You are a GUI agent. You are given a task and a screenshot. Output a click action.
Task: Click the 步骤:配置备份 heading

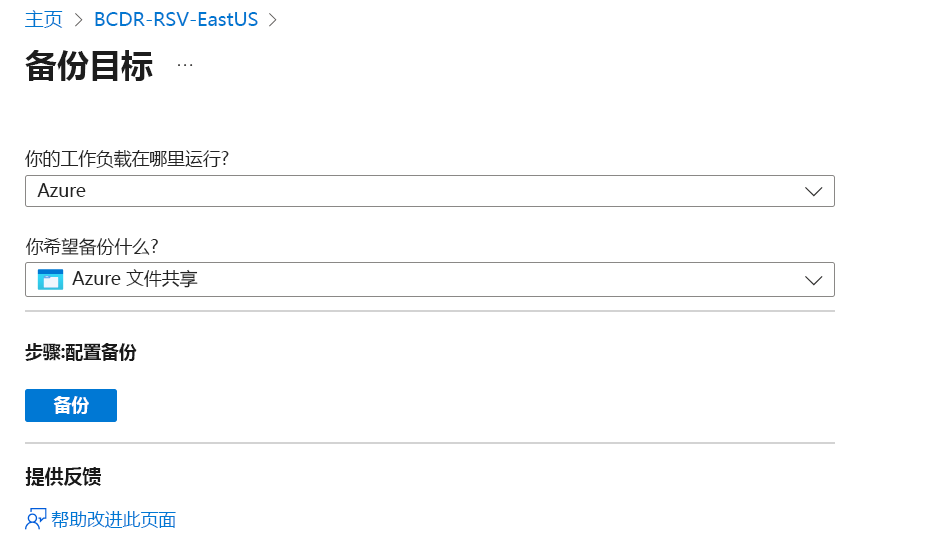point(81,352)
